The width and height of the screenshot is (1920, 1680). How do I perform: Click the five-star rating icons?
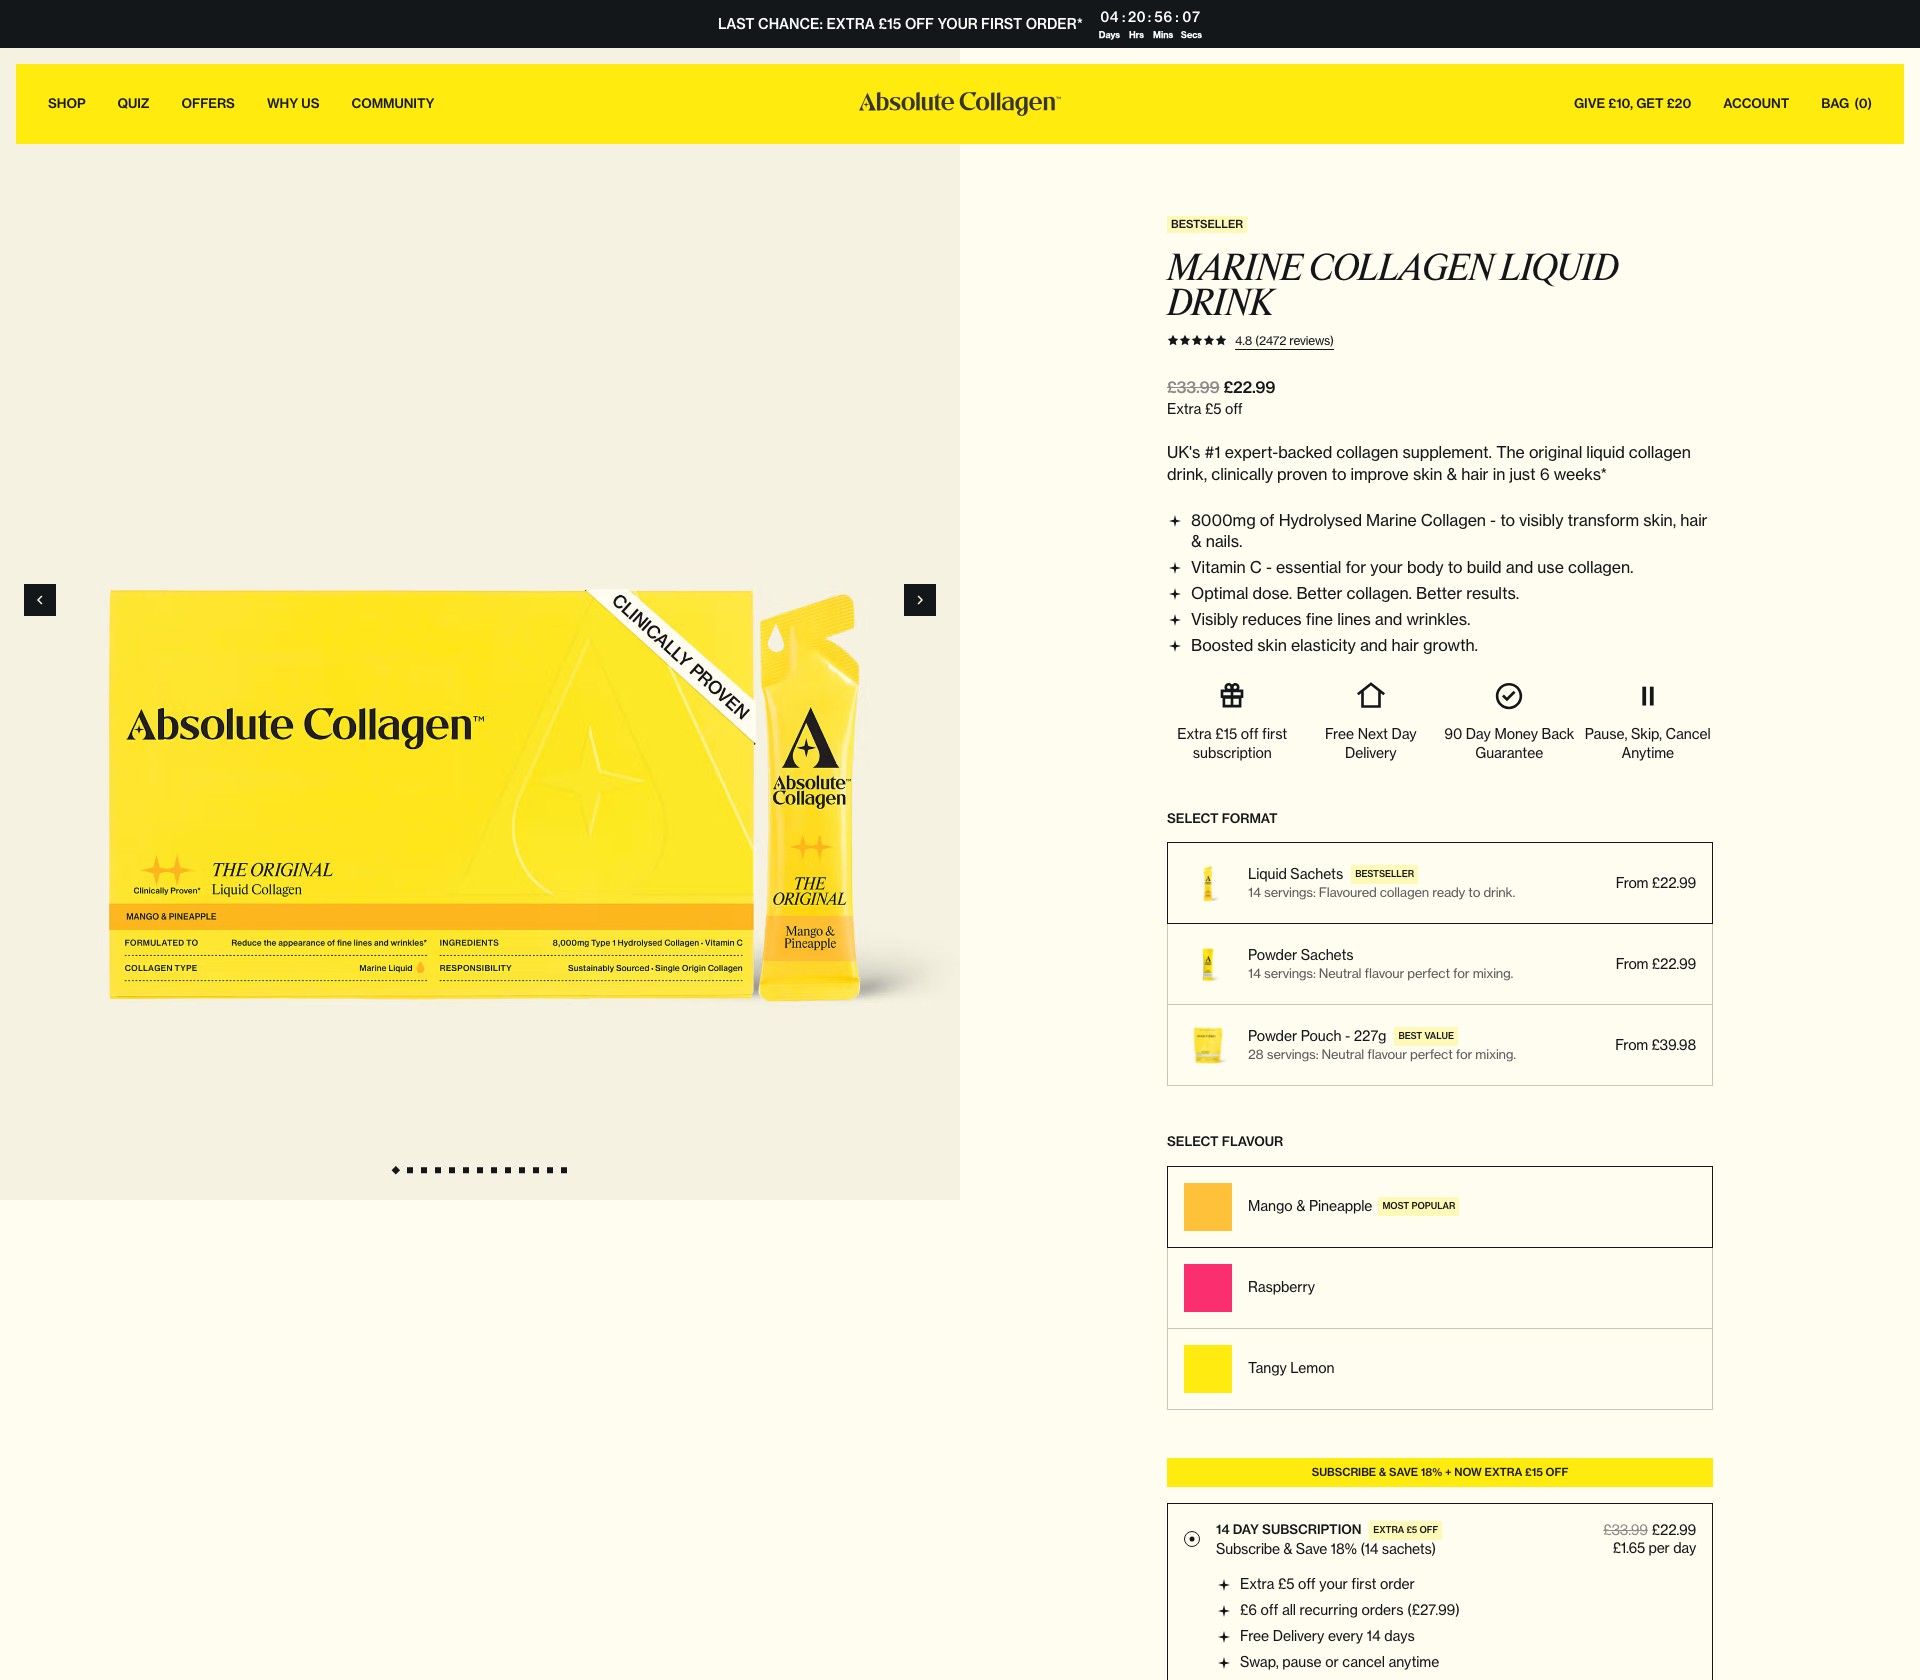1196,341
